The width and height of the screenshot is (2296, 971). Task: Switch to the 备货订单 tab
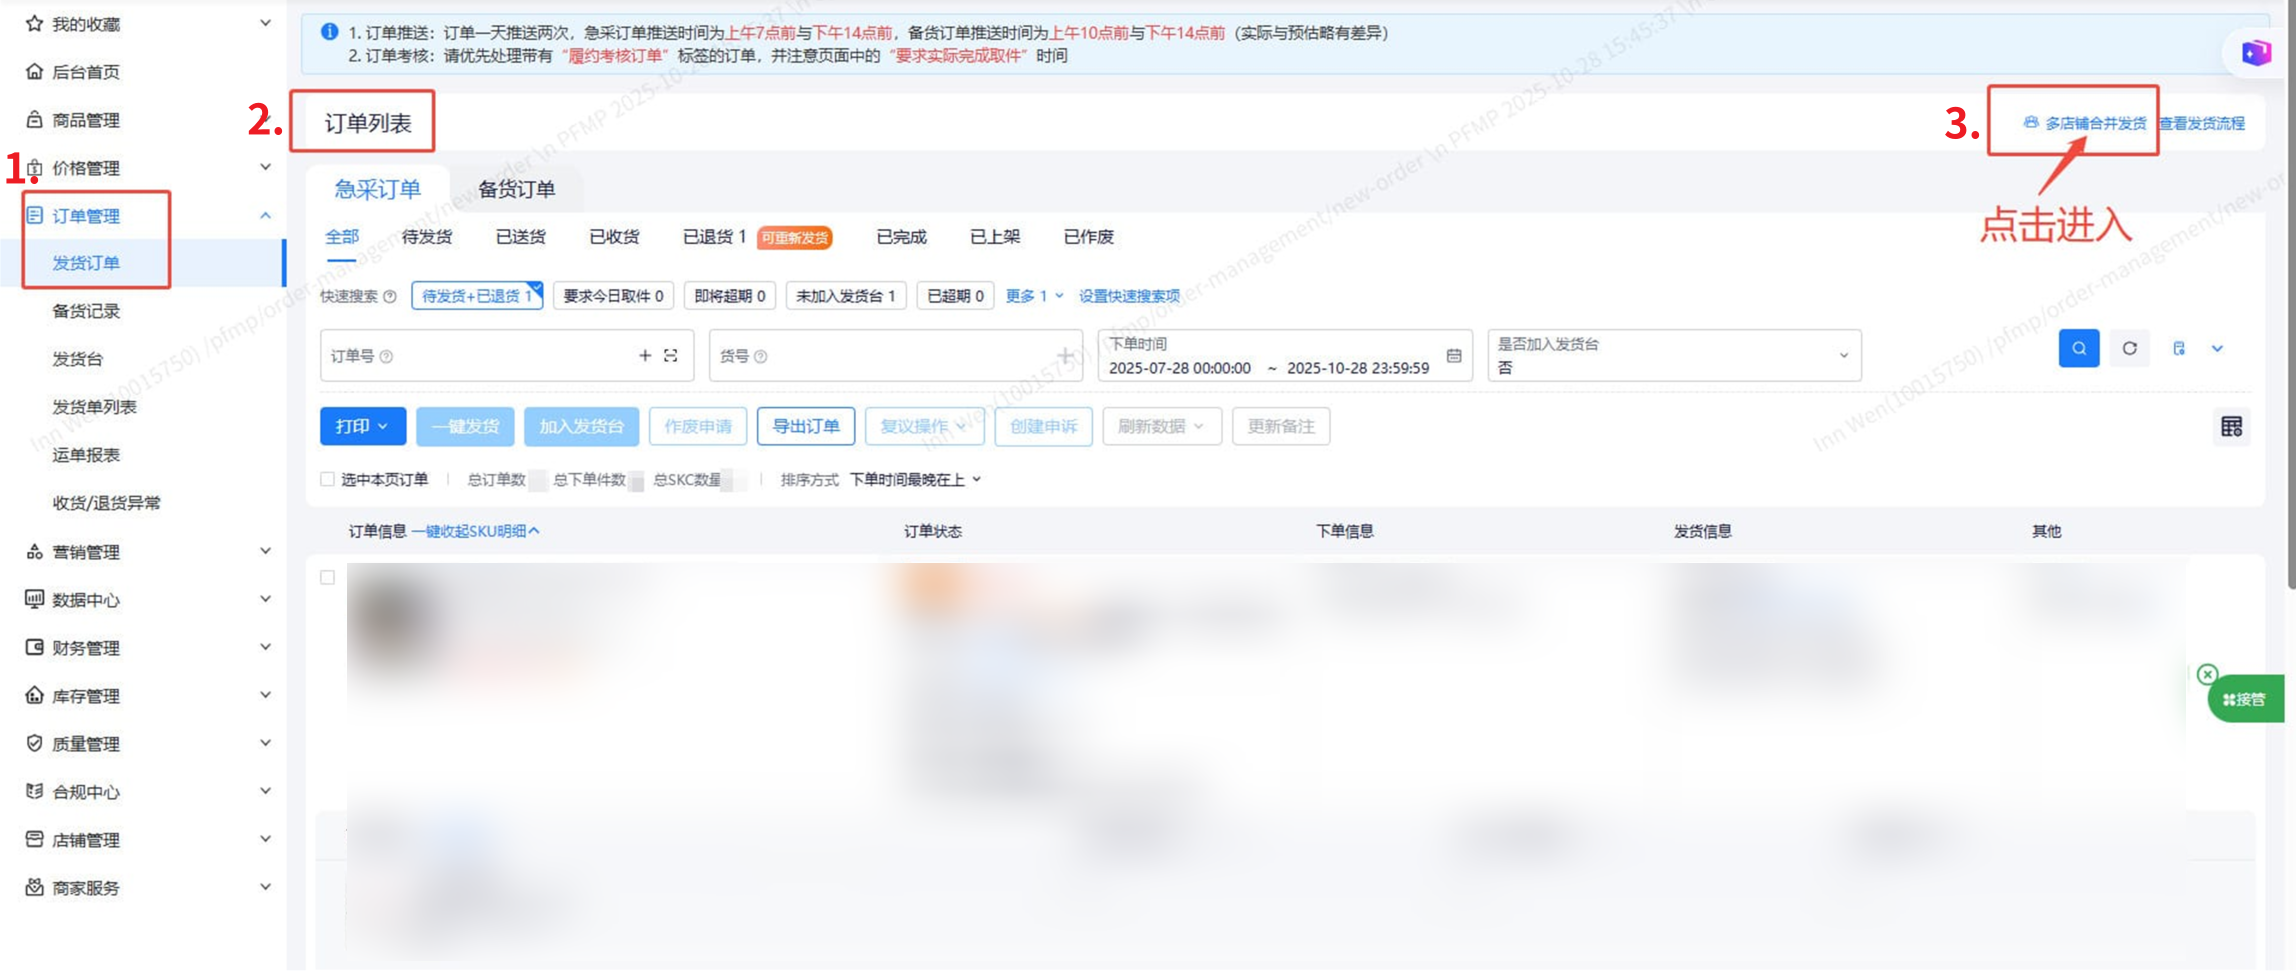[x=516, y=189]
